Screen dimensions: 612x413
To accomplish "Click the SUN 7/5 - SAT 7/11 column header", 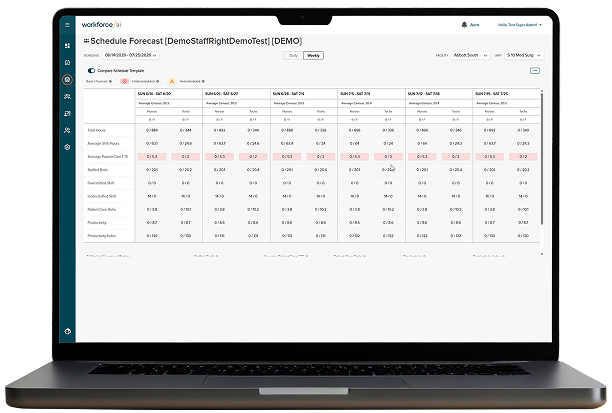I will (355, 94).
